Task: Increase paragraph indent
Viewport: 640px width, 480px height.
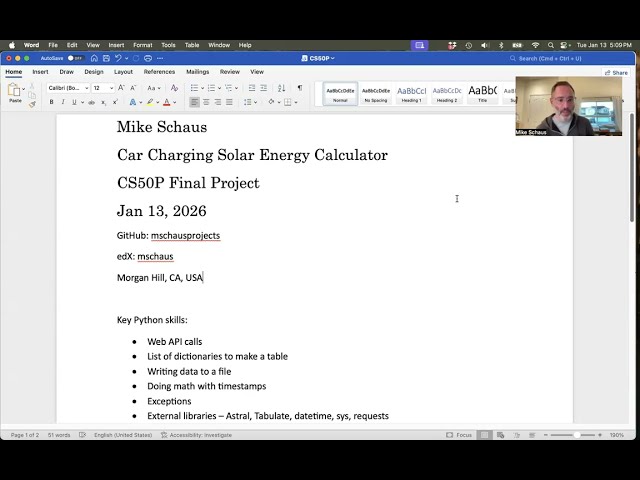Action: pyautogui.click(x=264, y=88)
